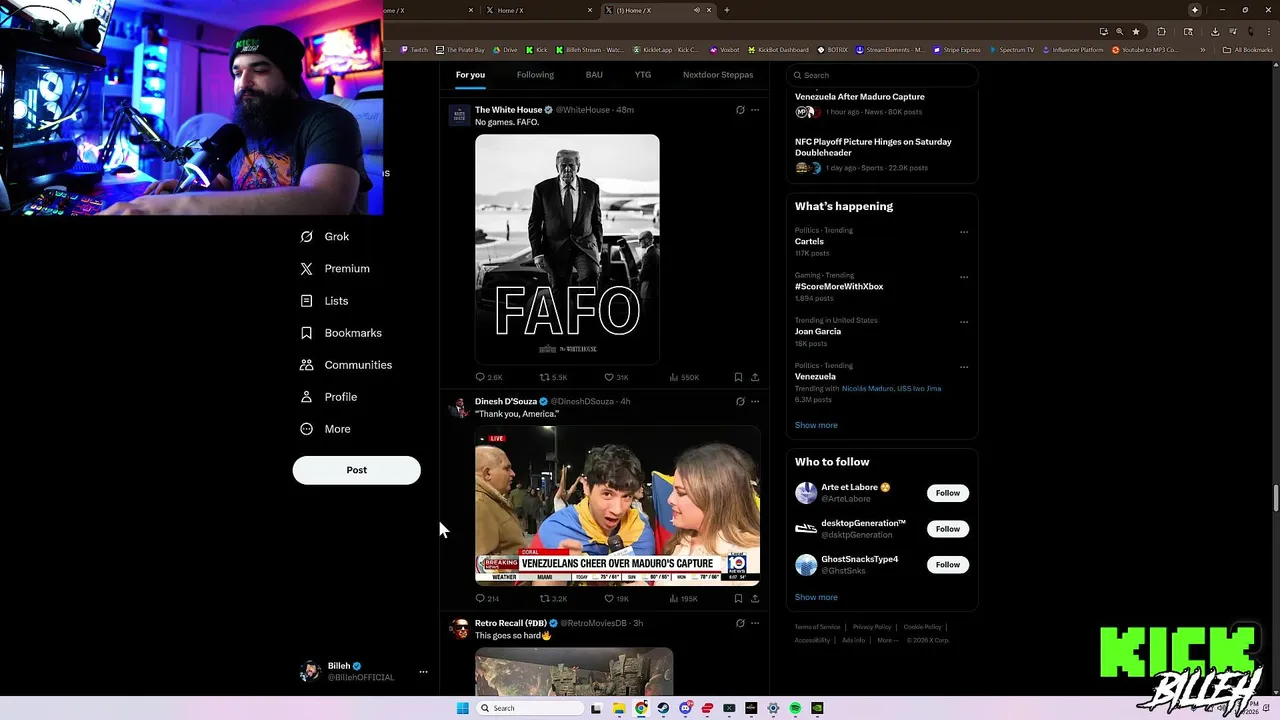Share Dinesh D'Souza post
Image resolution: width=1280 pixels, height=720 pixels.
pyautogui.click(x=755, y=599)
